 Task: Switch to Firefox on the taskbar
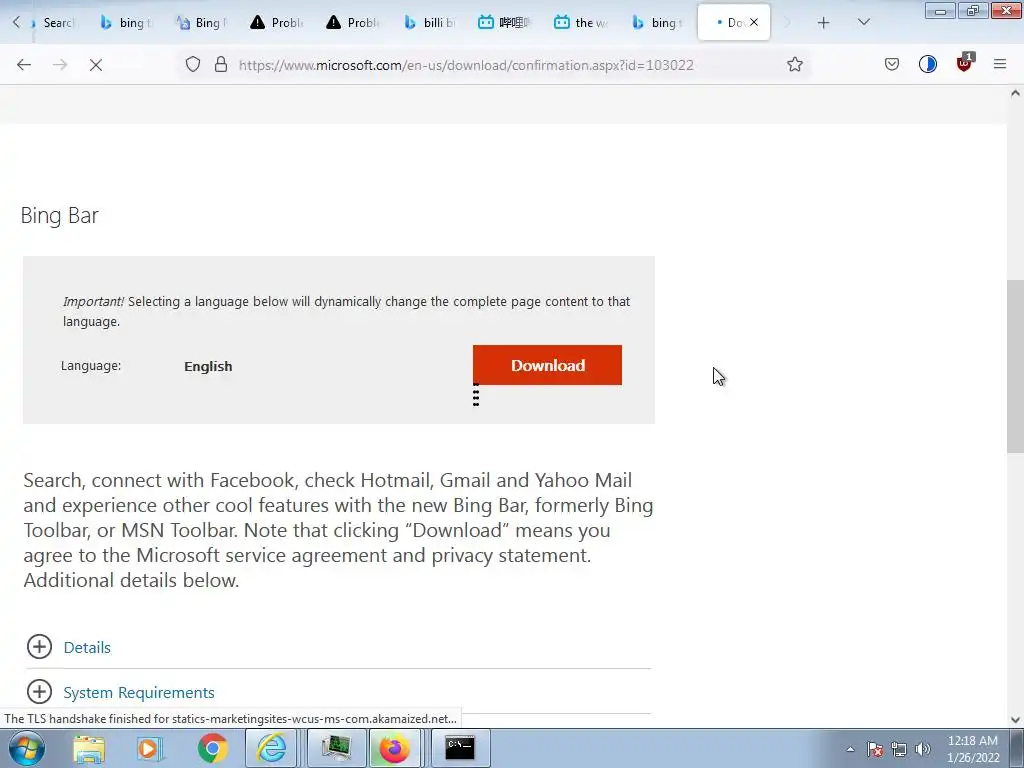[x=394, y=748]
